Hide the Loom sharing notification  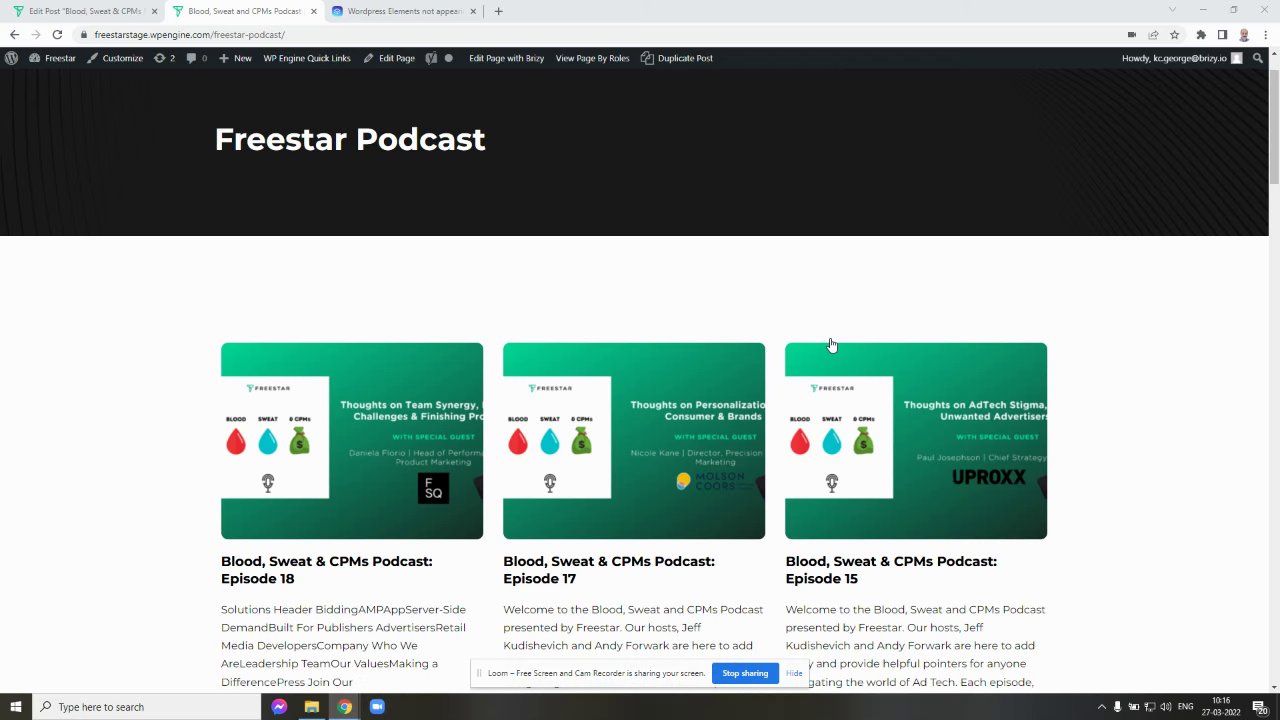[794, 673]
